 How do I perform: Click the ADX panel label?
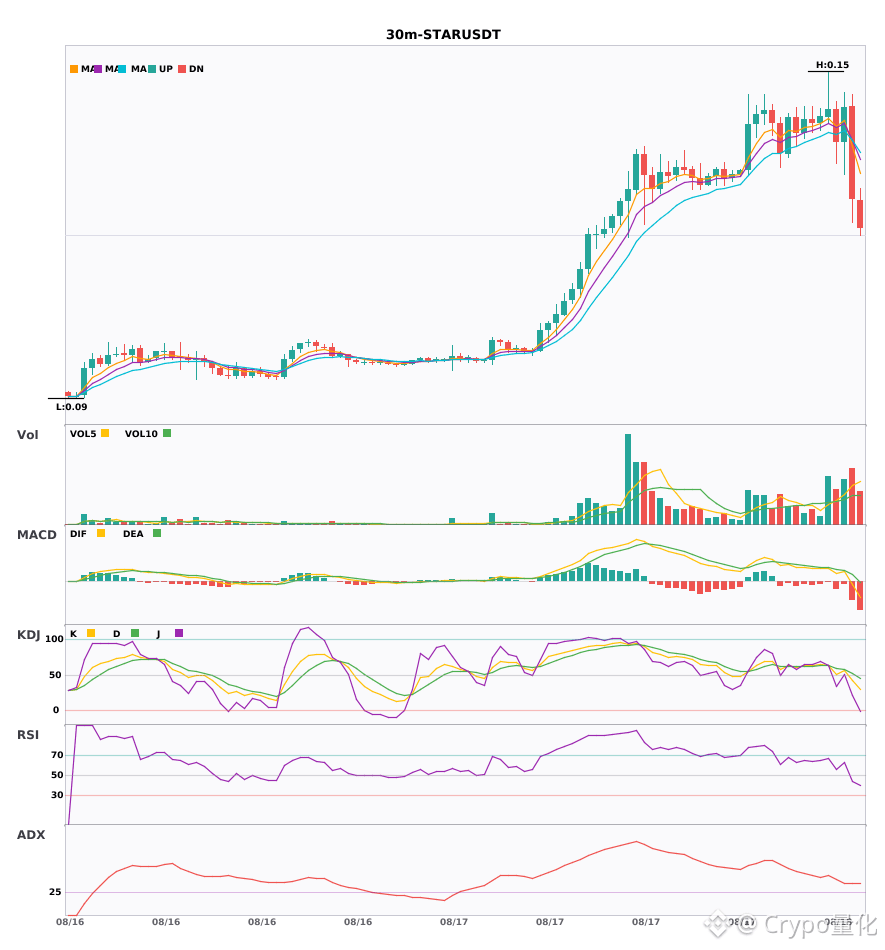click(x=31, y=835)
